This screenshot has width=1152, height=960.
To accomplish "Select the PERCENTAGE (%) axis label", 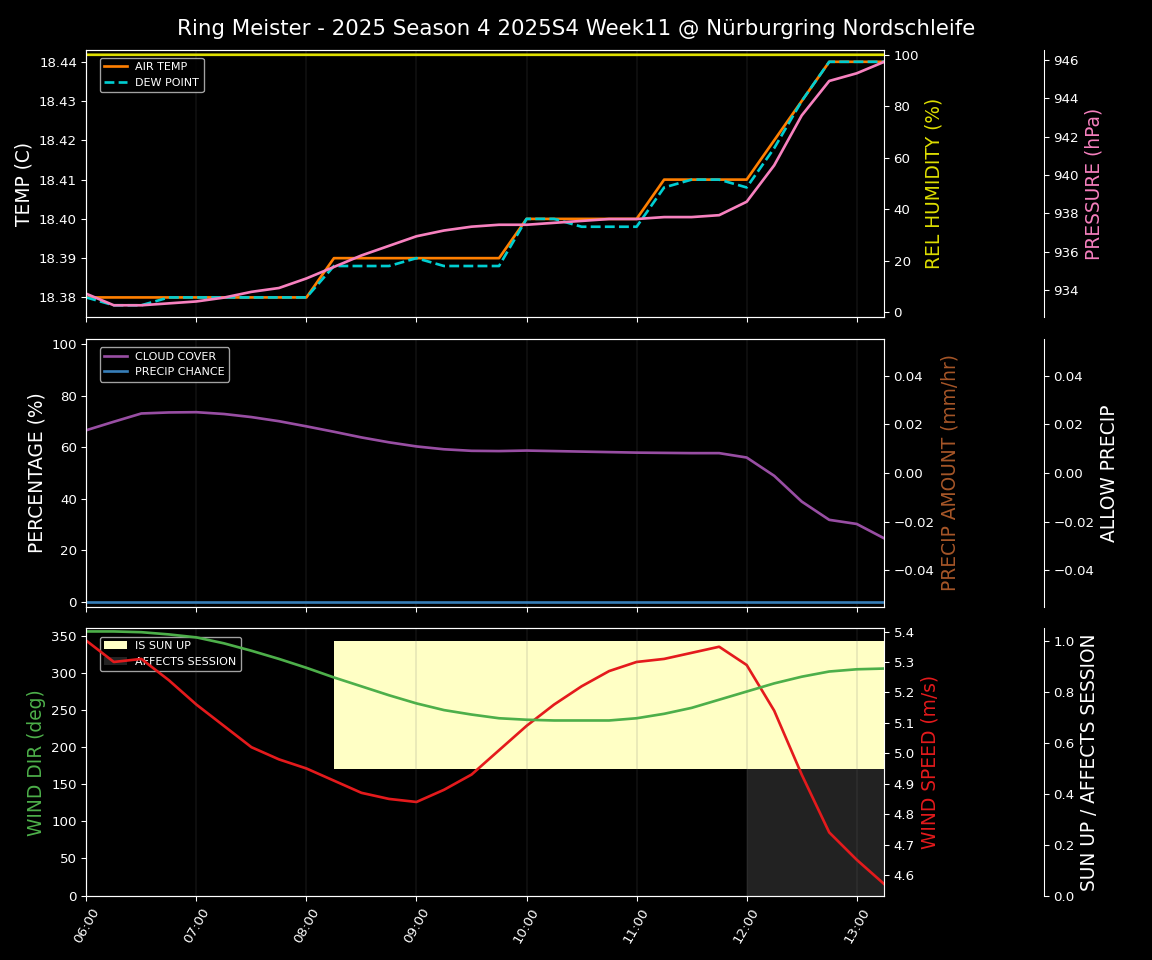I will 36,473.
